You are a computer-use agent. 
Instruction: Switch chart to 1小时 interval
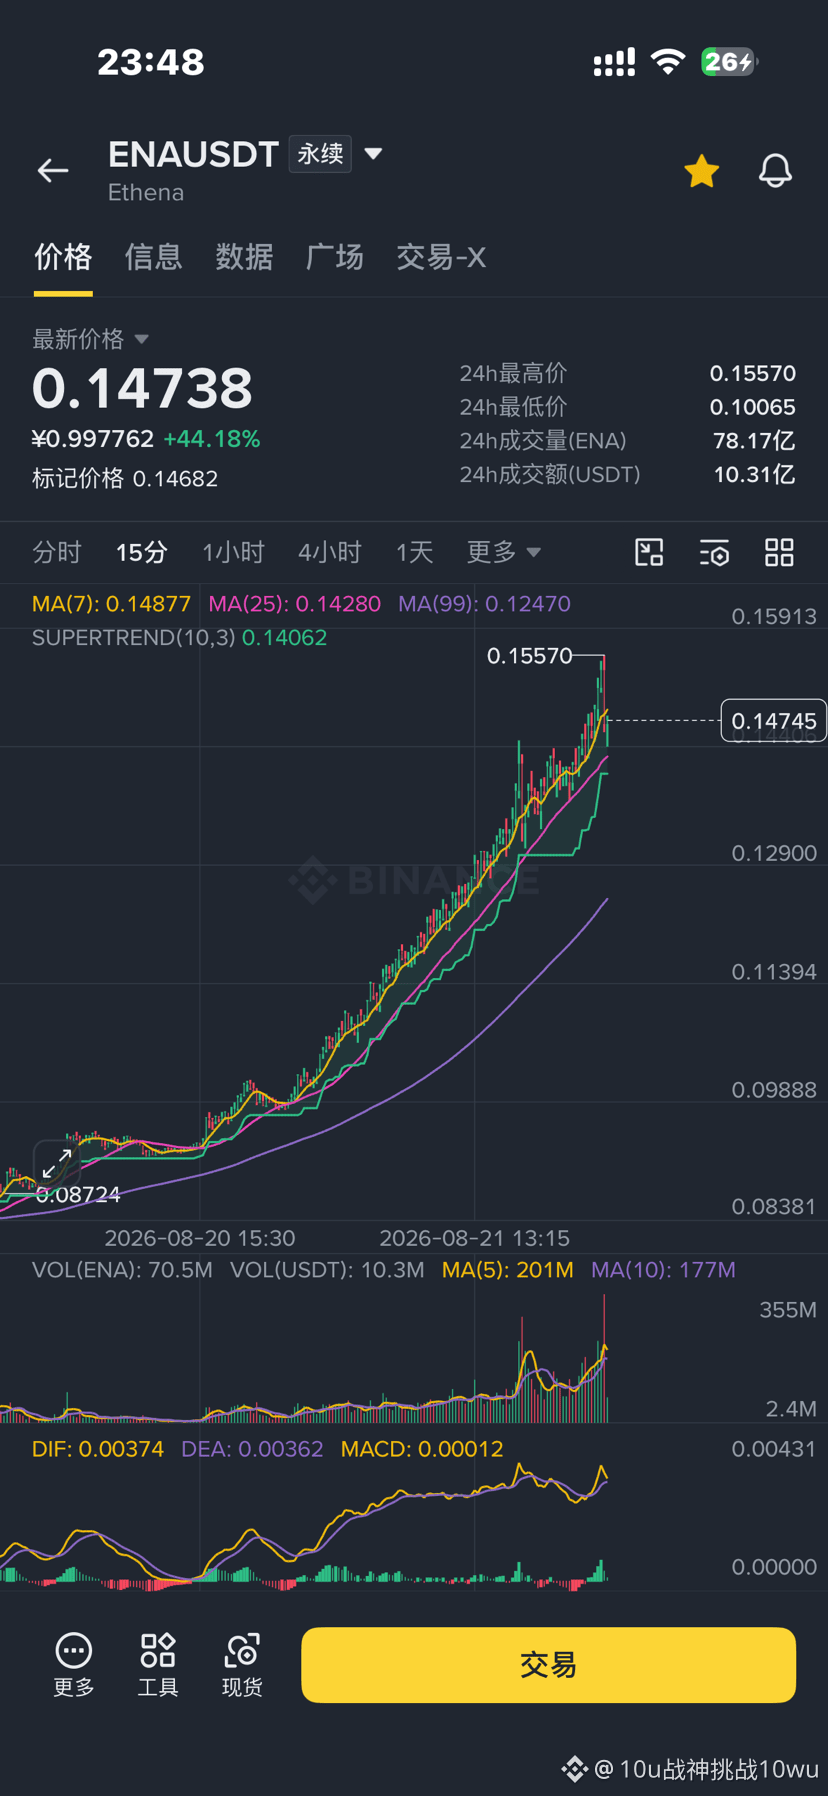click(x=233, y=552)
